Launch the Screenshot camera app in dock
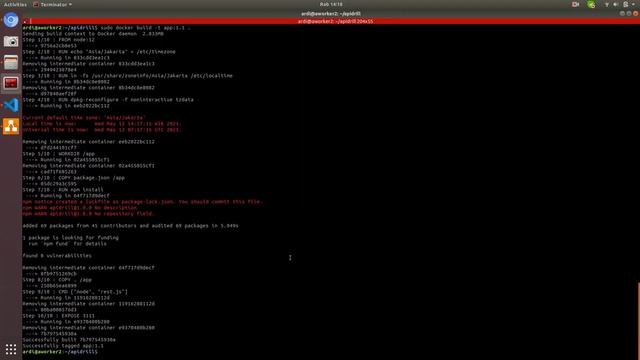640x360 pixels. (11, 42)
